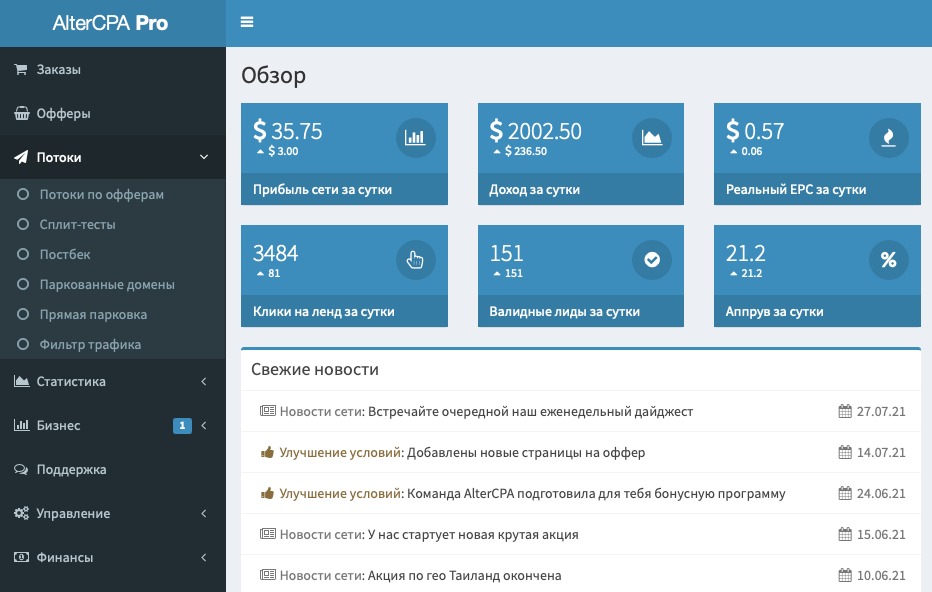
Task: Click the checkmark icon on Валидные лиды card
Action: [x=652, y=260]
